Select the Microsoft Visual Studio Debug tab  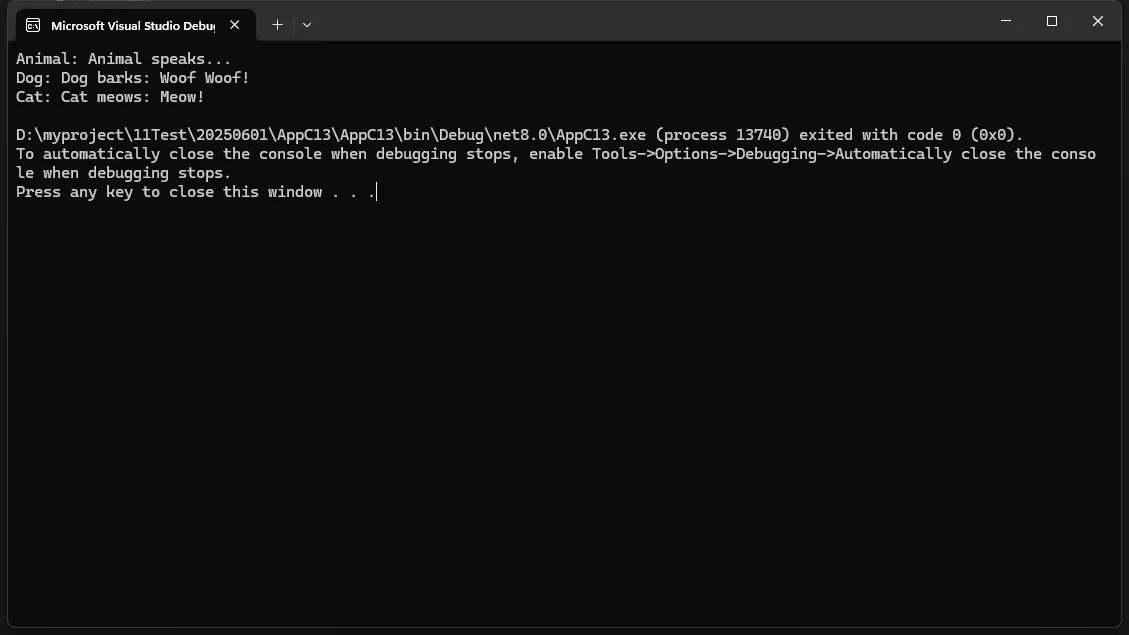pyautogui.click(x=132, y=25)
